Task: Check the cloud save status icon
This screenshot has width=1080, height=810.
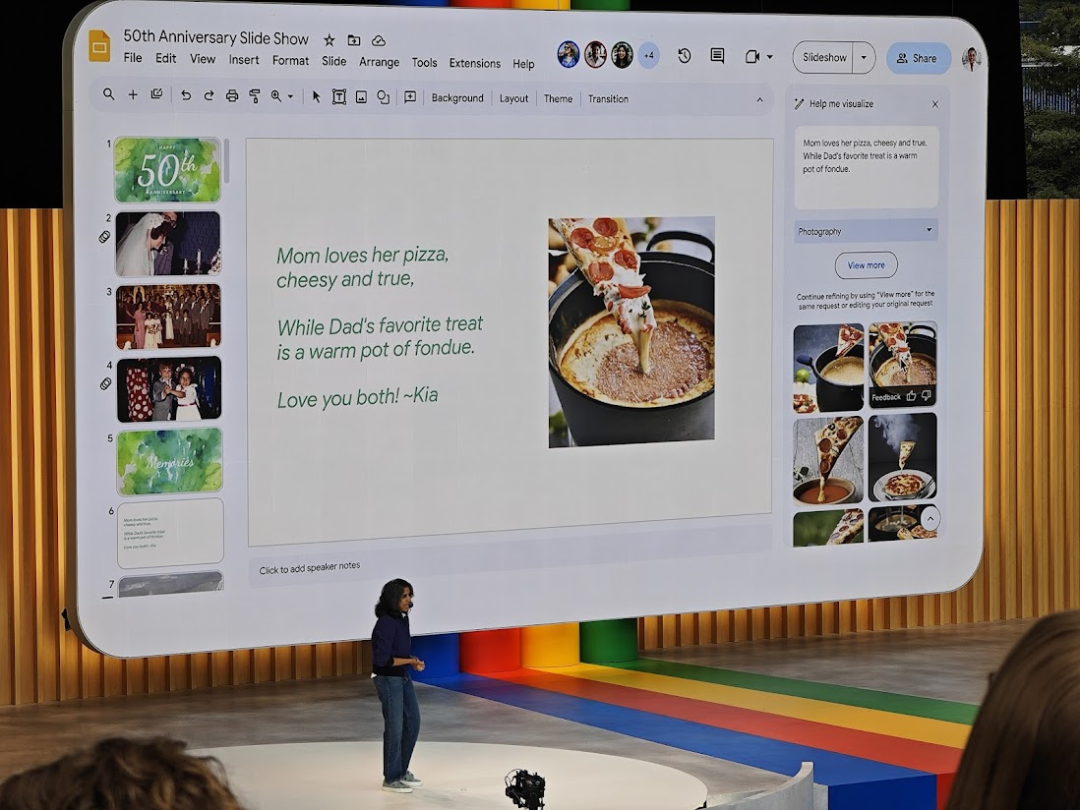Action: pyautogui.click(x=378, y=41)
